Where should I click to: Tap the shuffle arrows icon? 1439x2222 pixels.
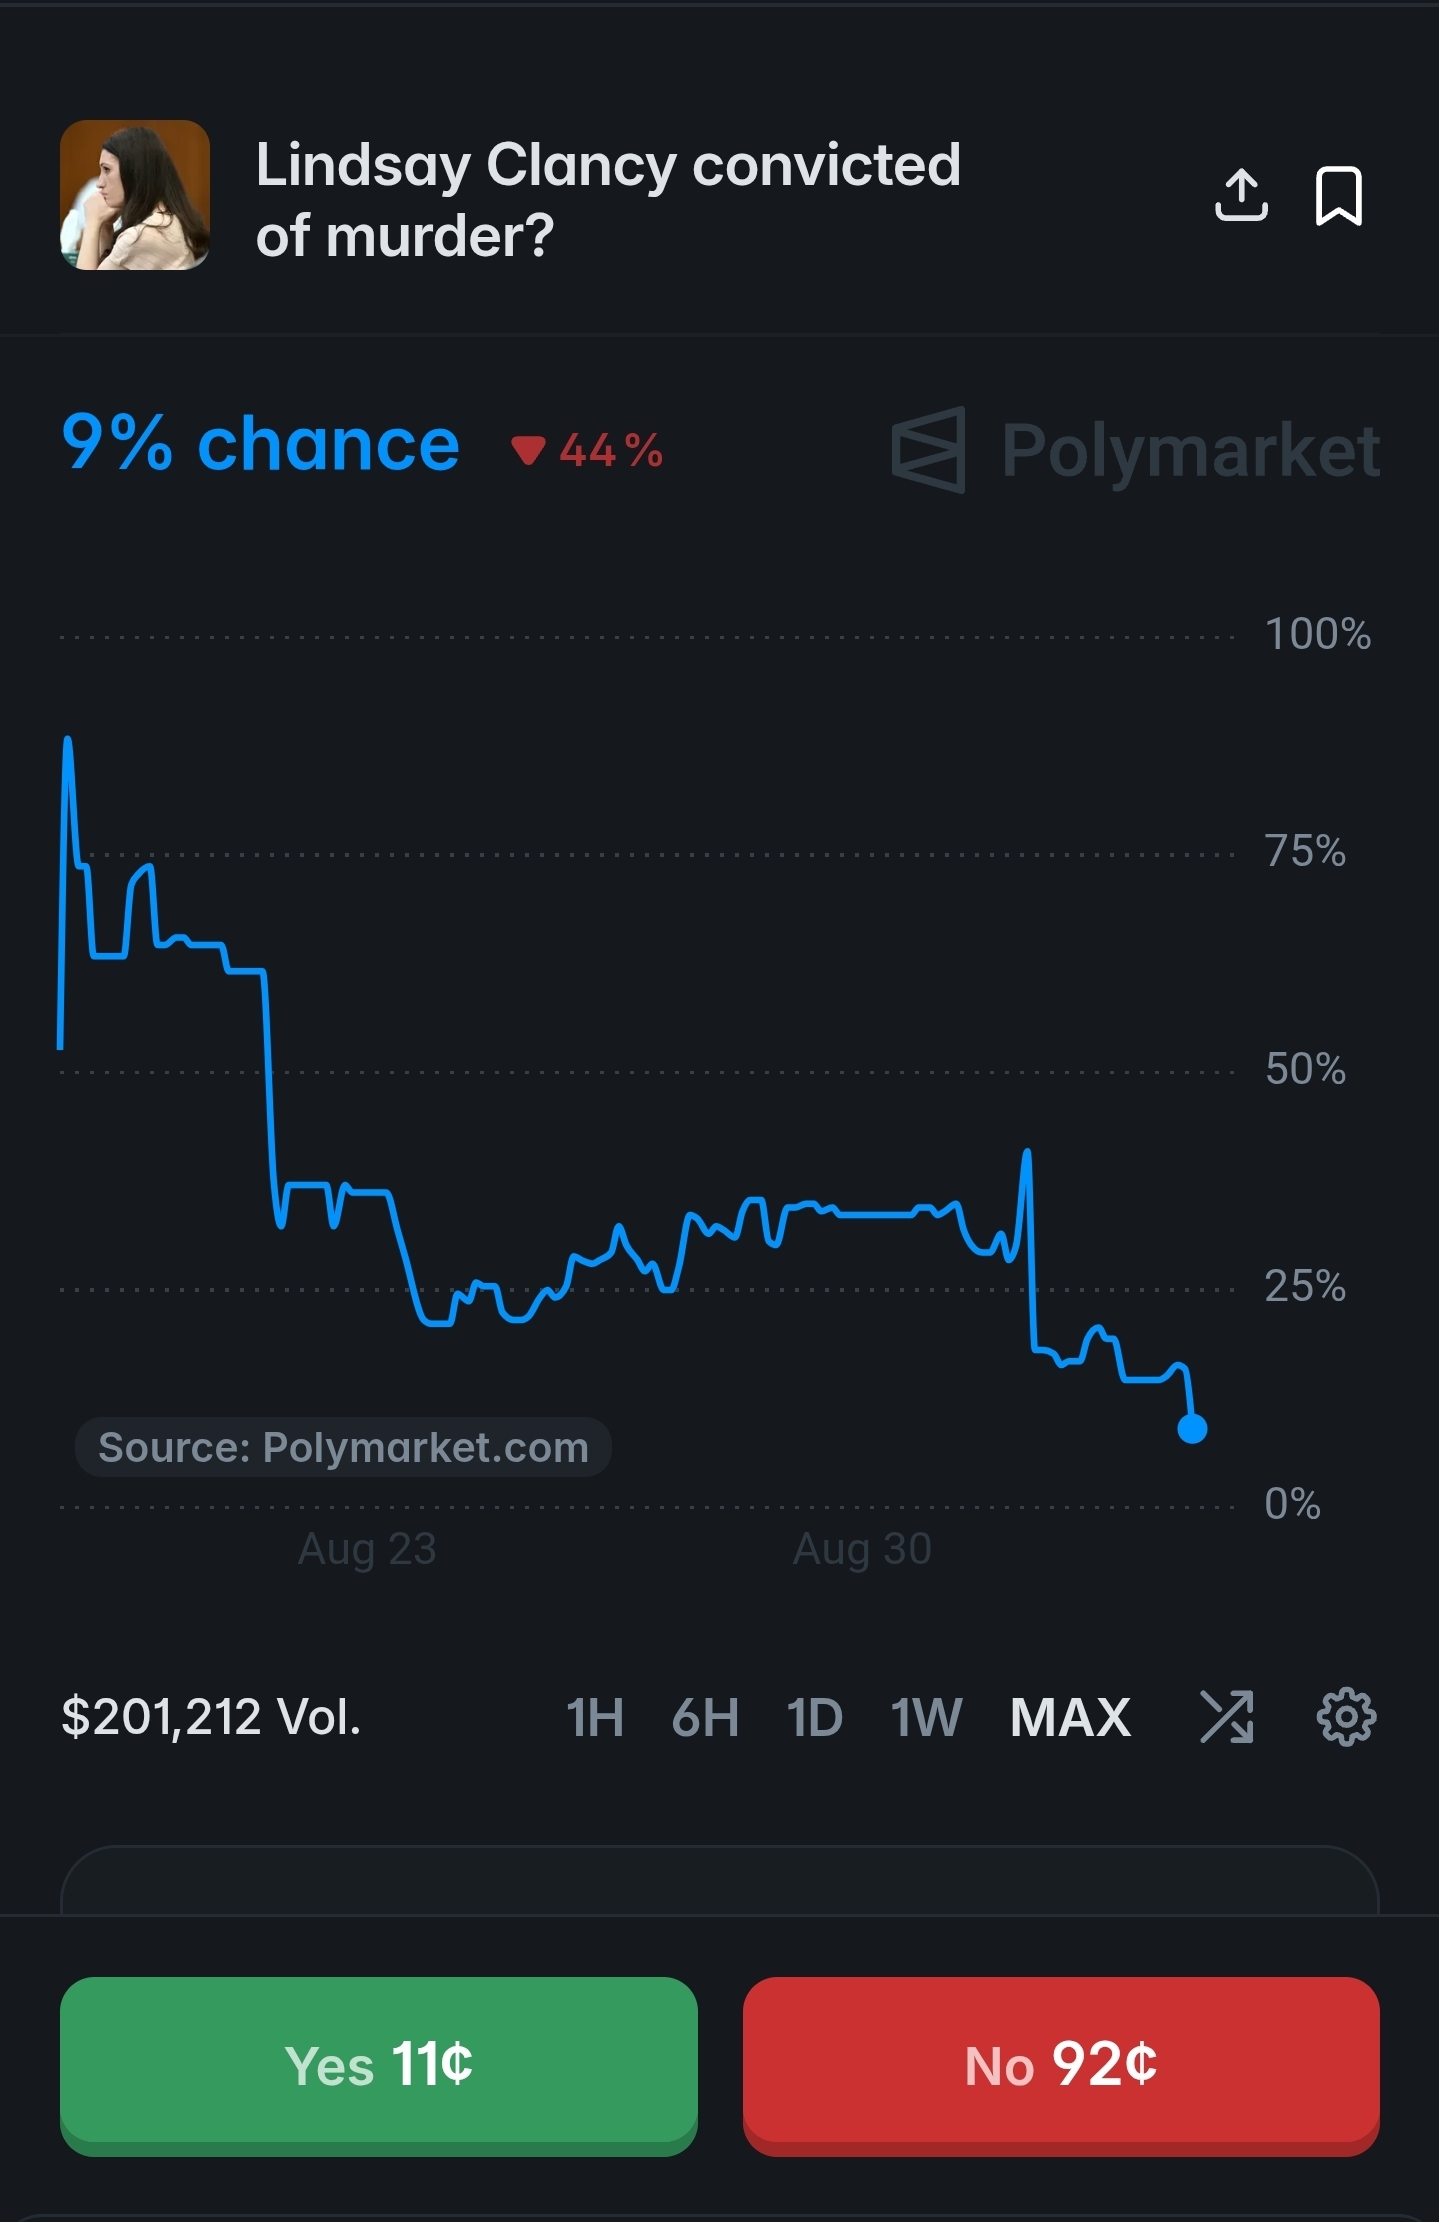[x=1226, y=1717]
